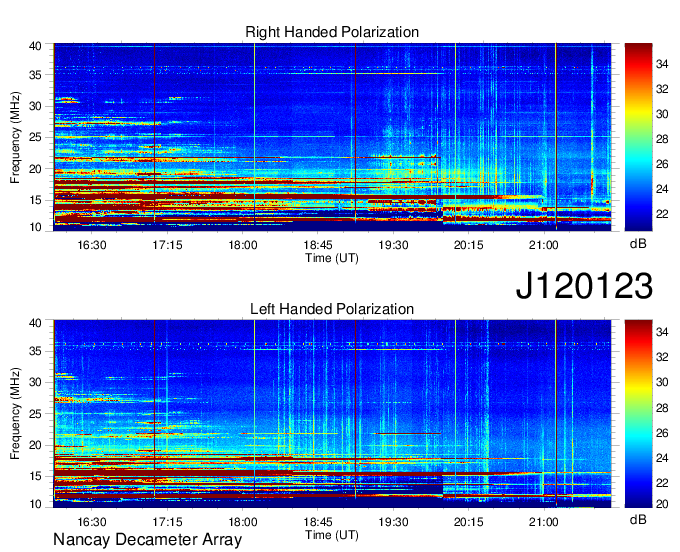Click 34 dB mark on Left Handed colorbar
The image size is (680, 552).
[662, 332]
